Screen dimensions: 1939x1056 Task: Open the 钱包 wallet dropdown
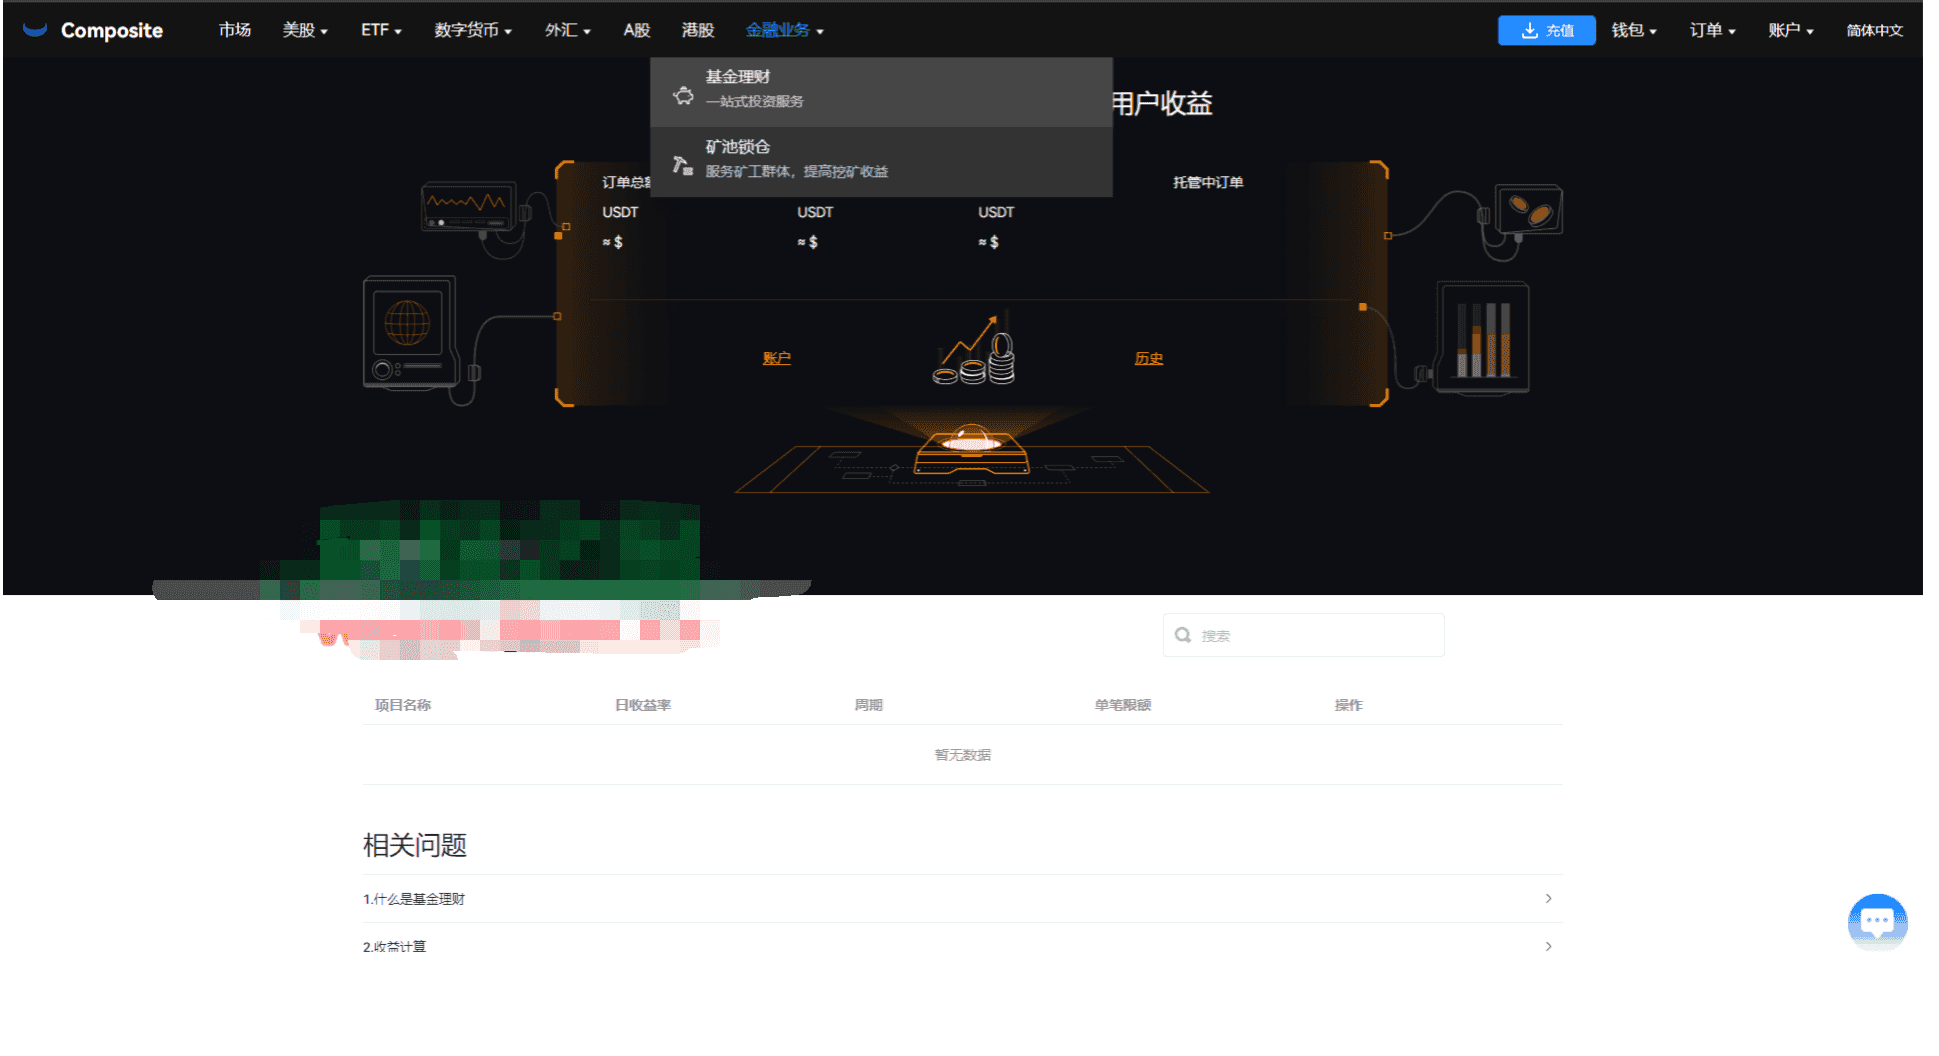[x=1633, y=31]
